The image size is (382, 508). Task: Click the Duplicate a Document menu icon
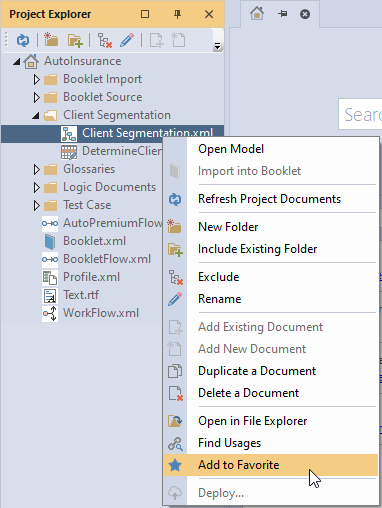[x=175, y=371]
